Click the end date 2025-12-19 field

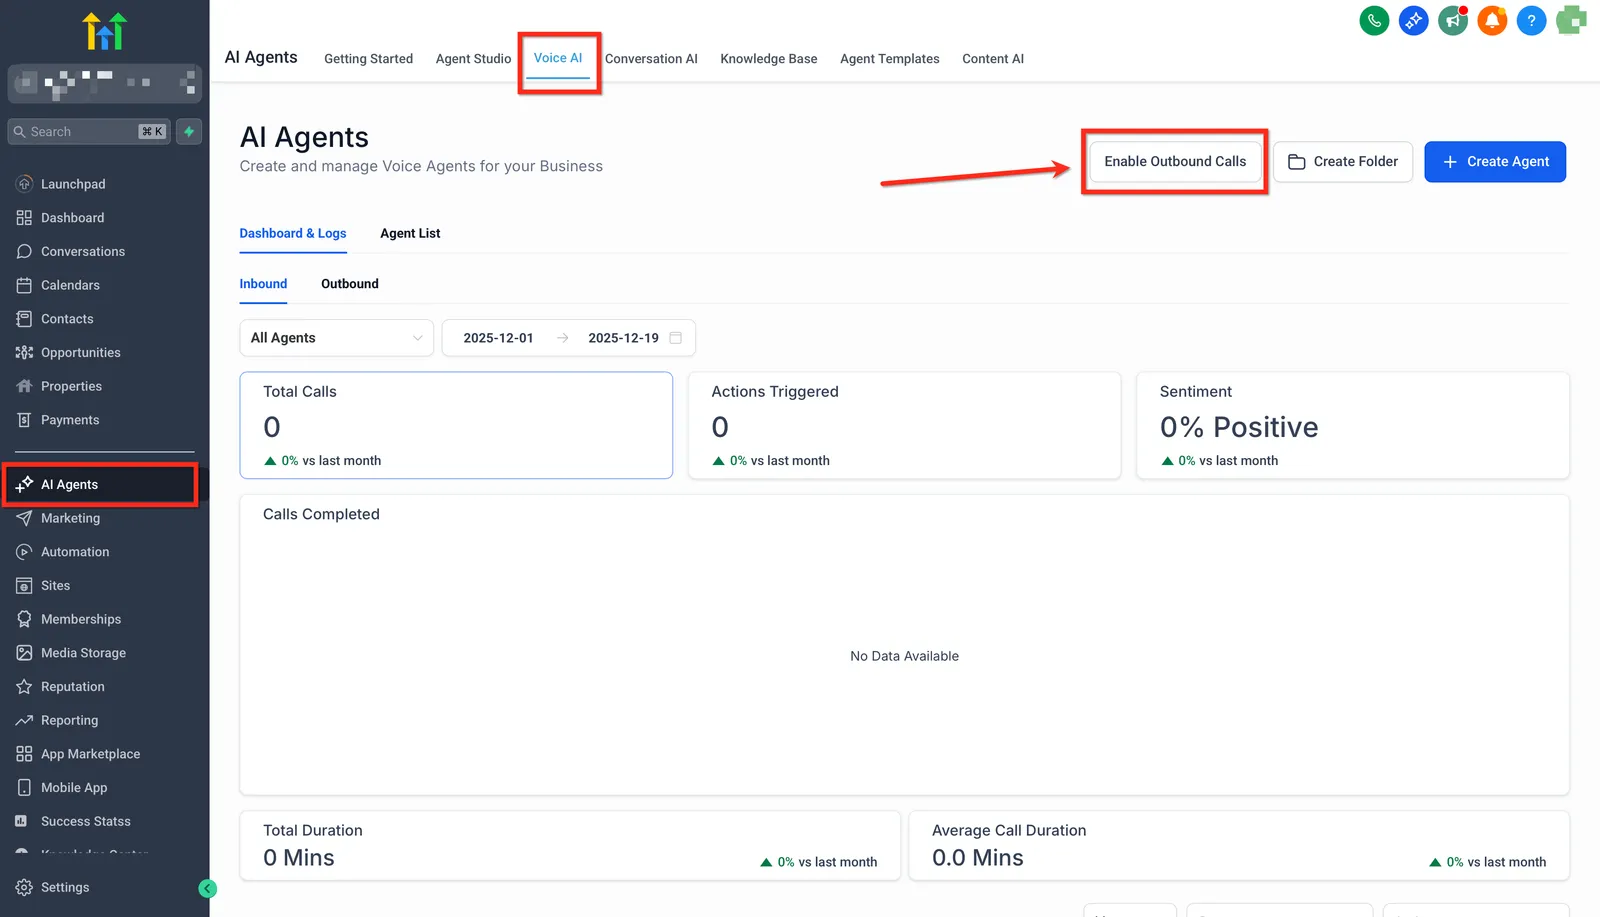623,338
